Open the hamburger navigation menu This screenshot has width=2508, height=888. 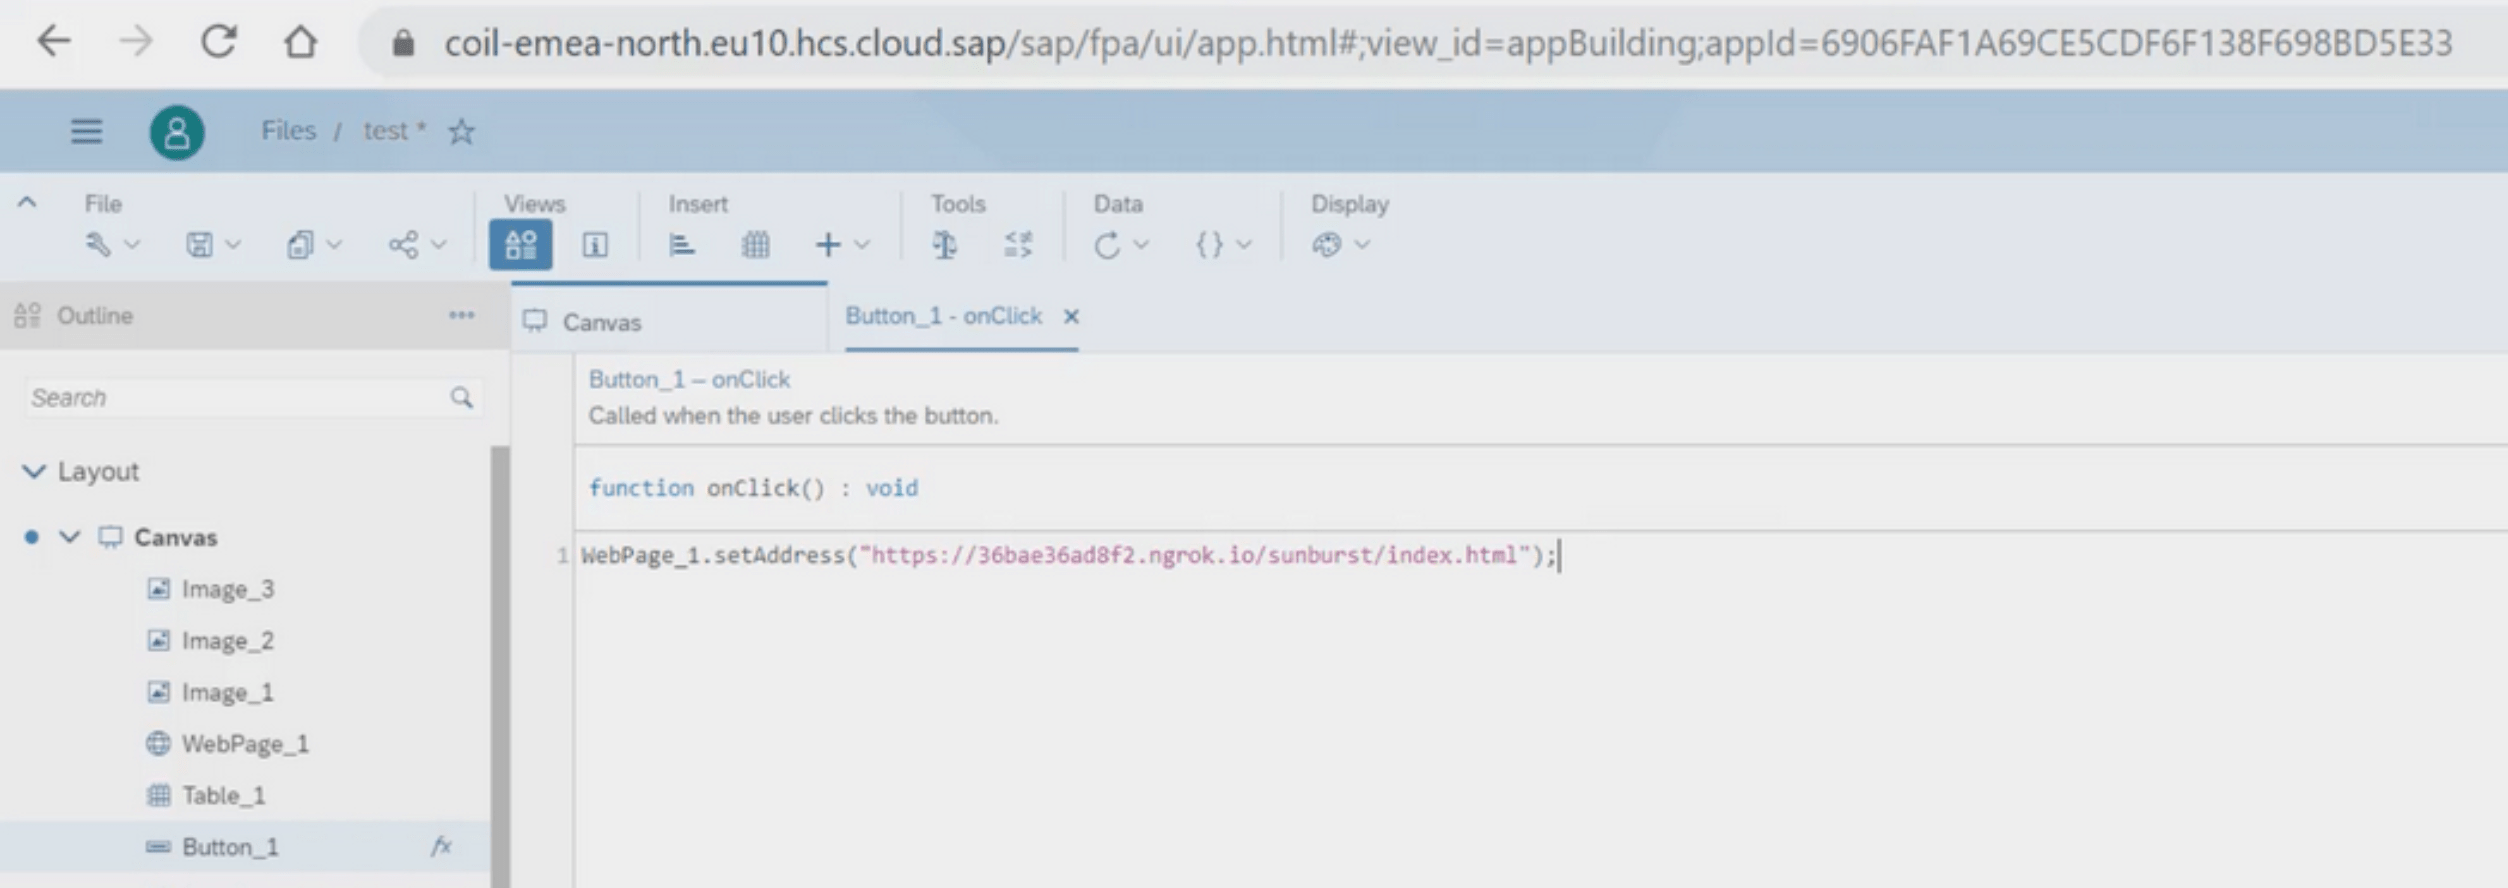point(86,131)
